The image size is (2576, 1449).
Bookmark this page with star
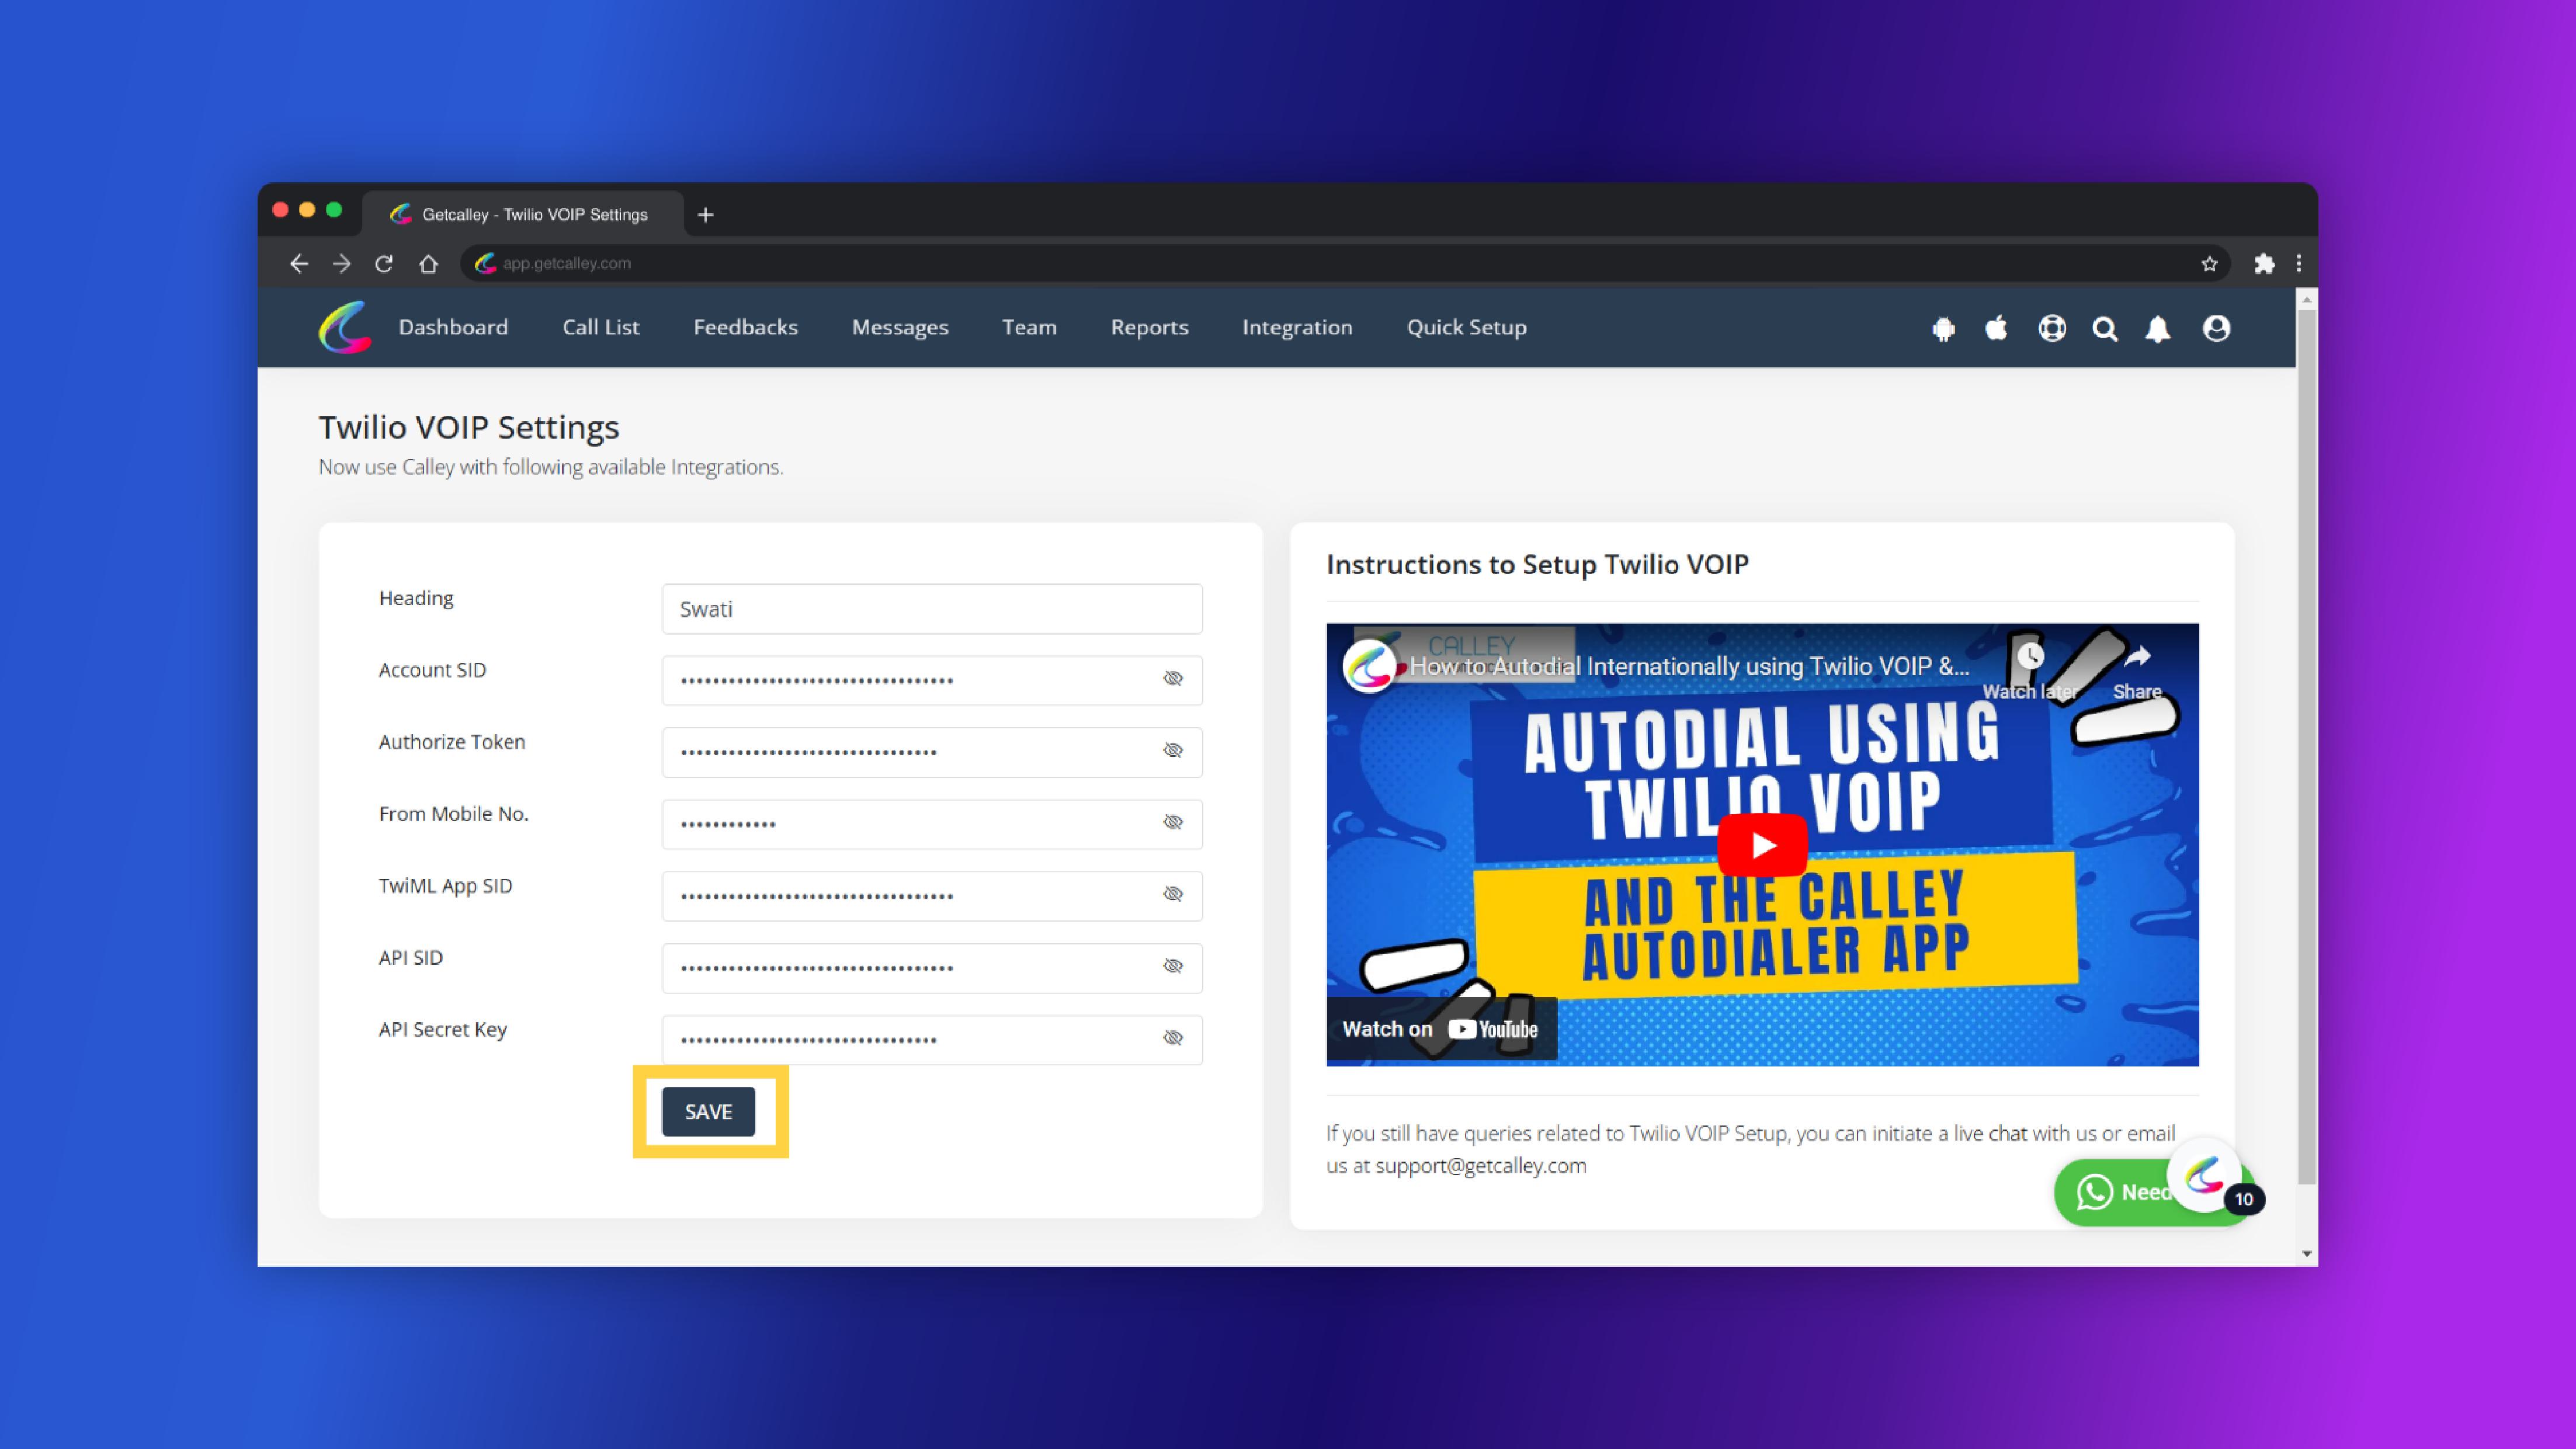(x=2209, y=264)
